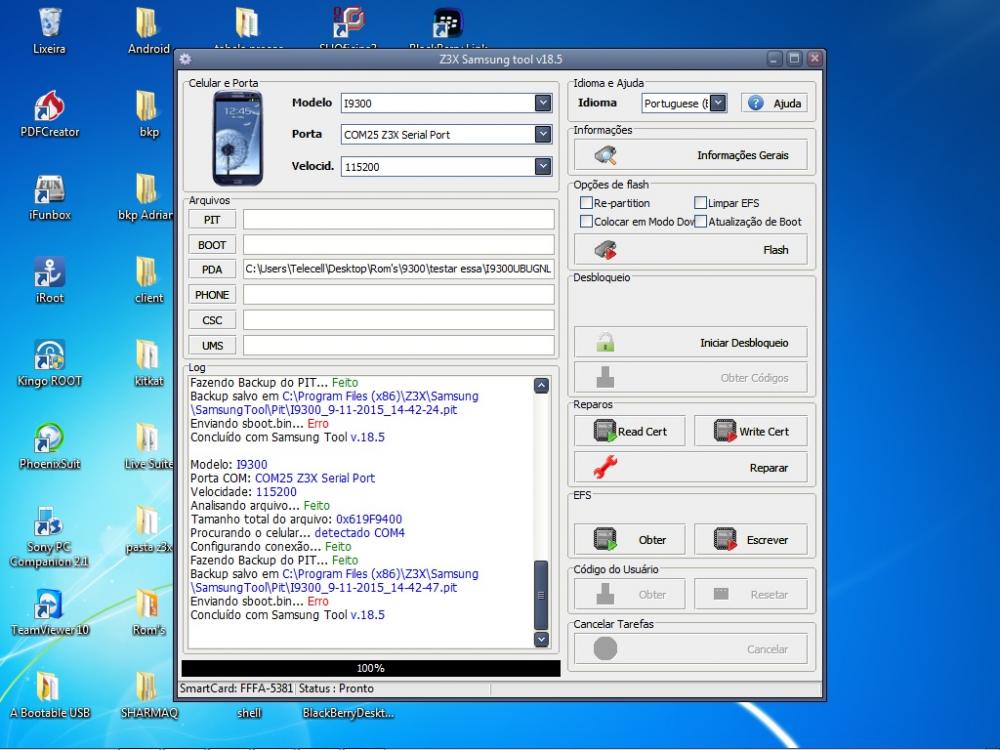This screenshot has height=750, width=1000.
Task: Click the Galaxy S3 phone image
Action: coord(238,138)
